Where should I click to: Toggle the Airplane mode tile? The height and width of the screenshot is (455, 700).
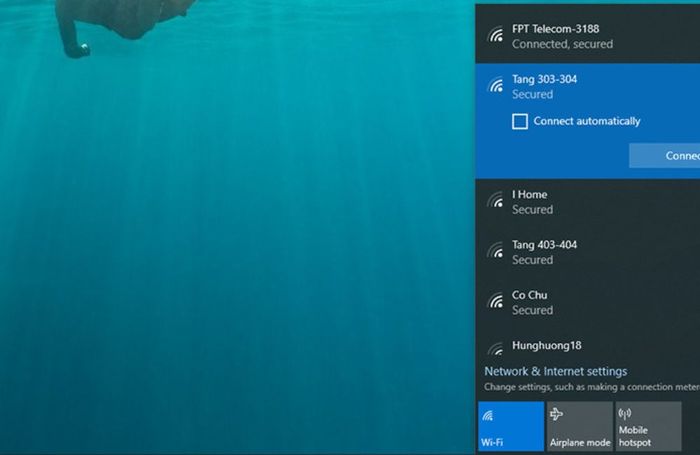click(x=579, y=426)
